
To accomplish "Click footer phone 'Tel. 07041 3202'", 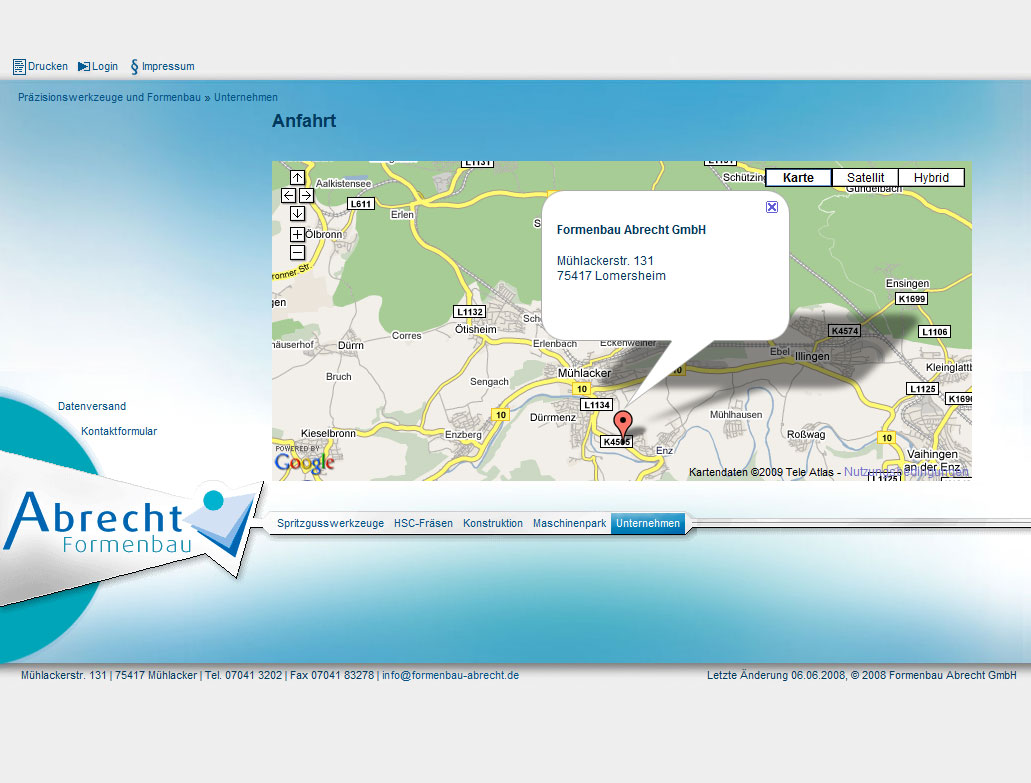I will point(243,675).
